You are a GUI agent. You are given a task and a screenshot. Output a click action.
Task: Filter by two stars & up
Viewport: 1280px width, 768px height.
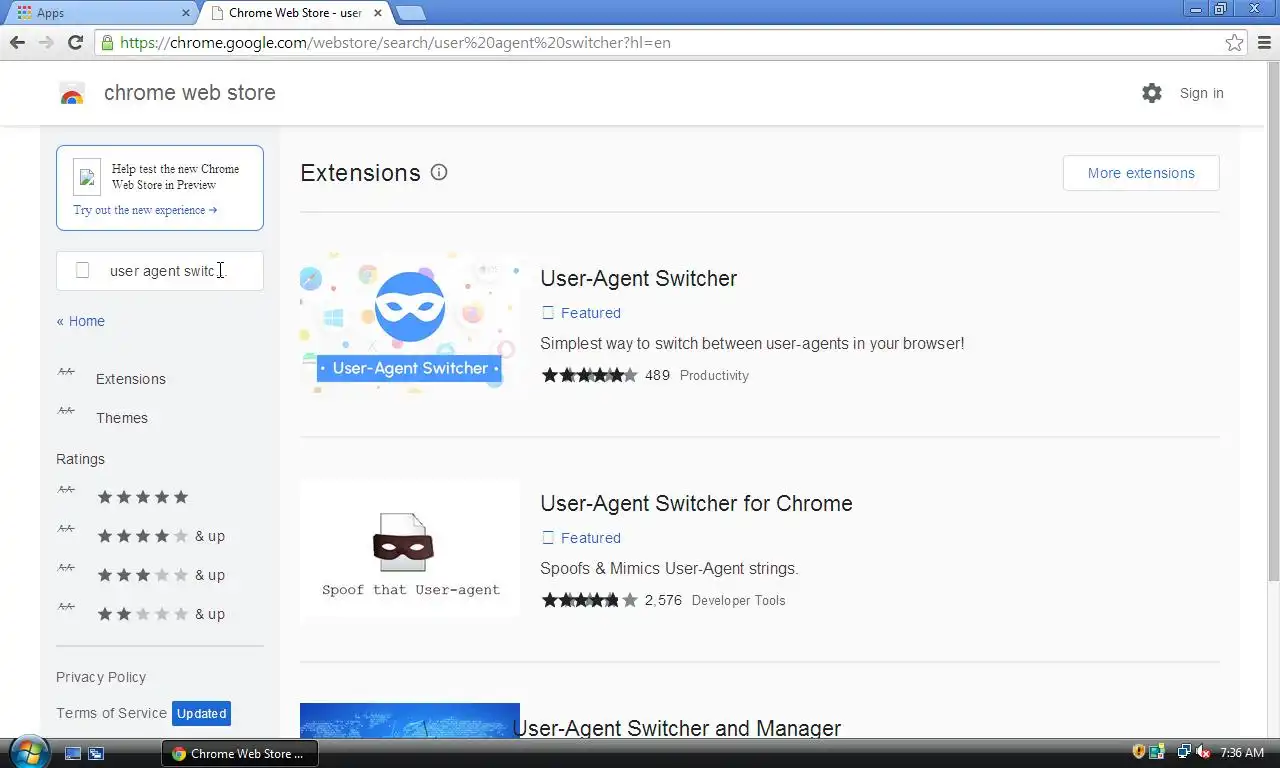click(160, 614)
